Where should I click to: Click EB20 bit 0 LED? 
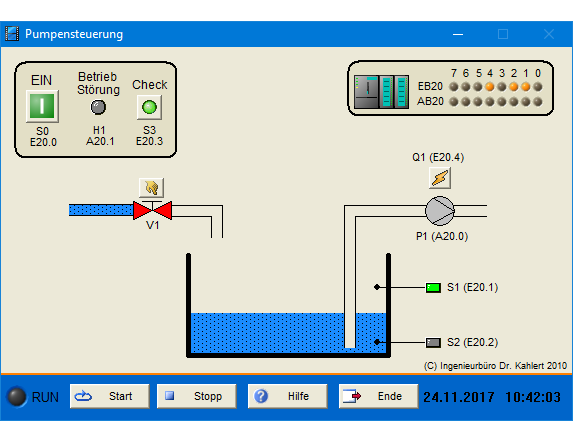(538, 87)
